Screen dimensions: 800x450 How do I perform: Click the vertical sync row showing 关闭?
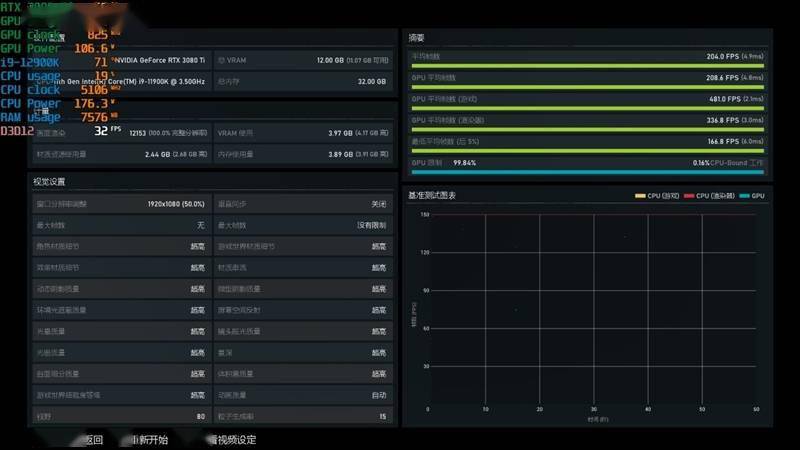[x=302, y=203]
